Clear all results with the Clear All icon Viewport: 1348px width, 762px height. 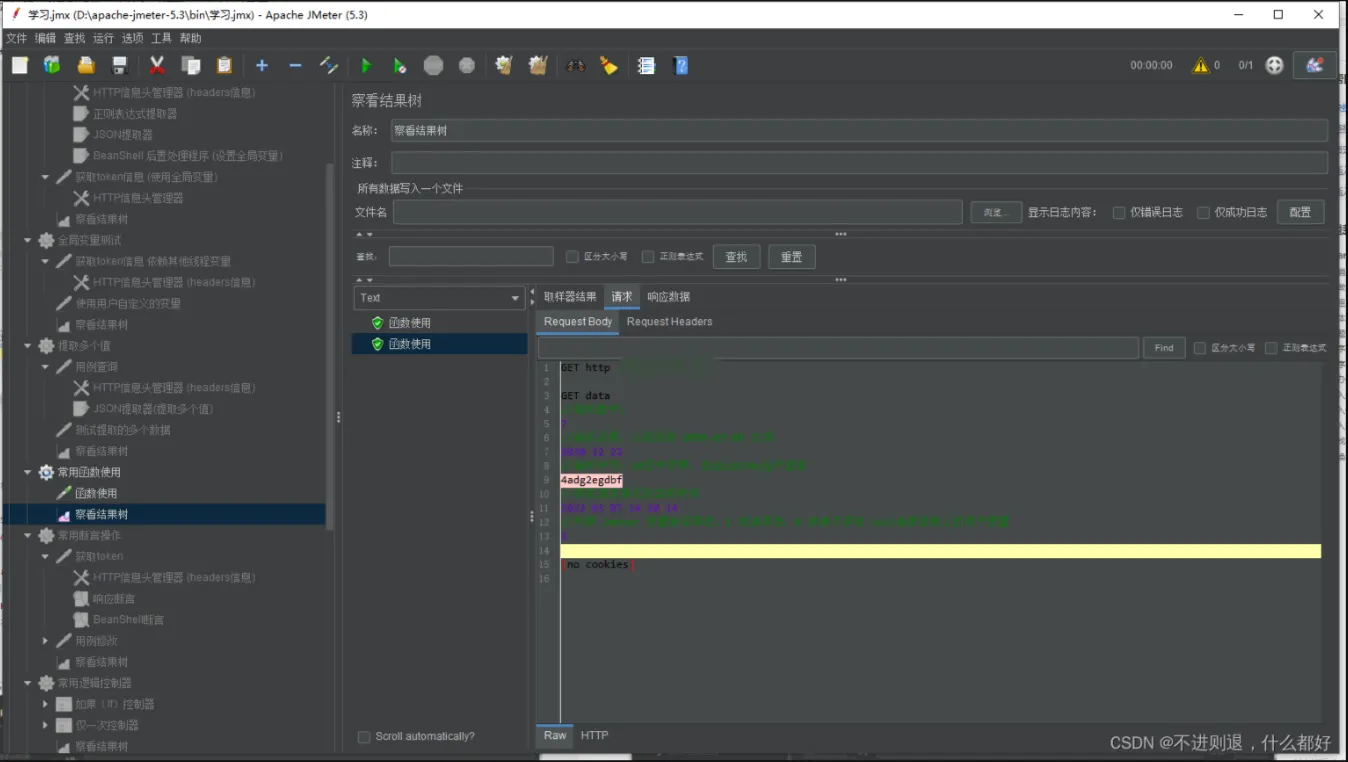[x=538, y=65]
